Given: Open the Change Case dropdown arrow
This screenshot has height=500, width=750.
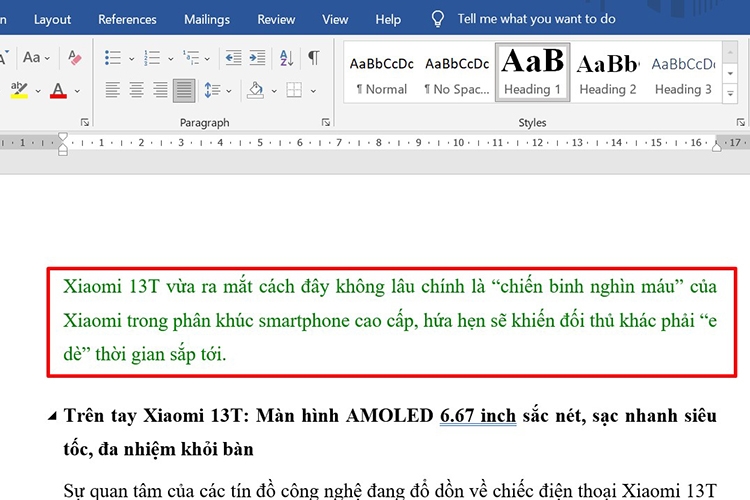Looking at the screenshot, I should pos(47,58).
